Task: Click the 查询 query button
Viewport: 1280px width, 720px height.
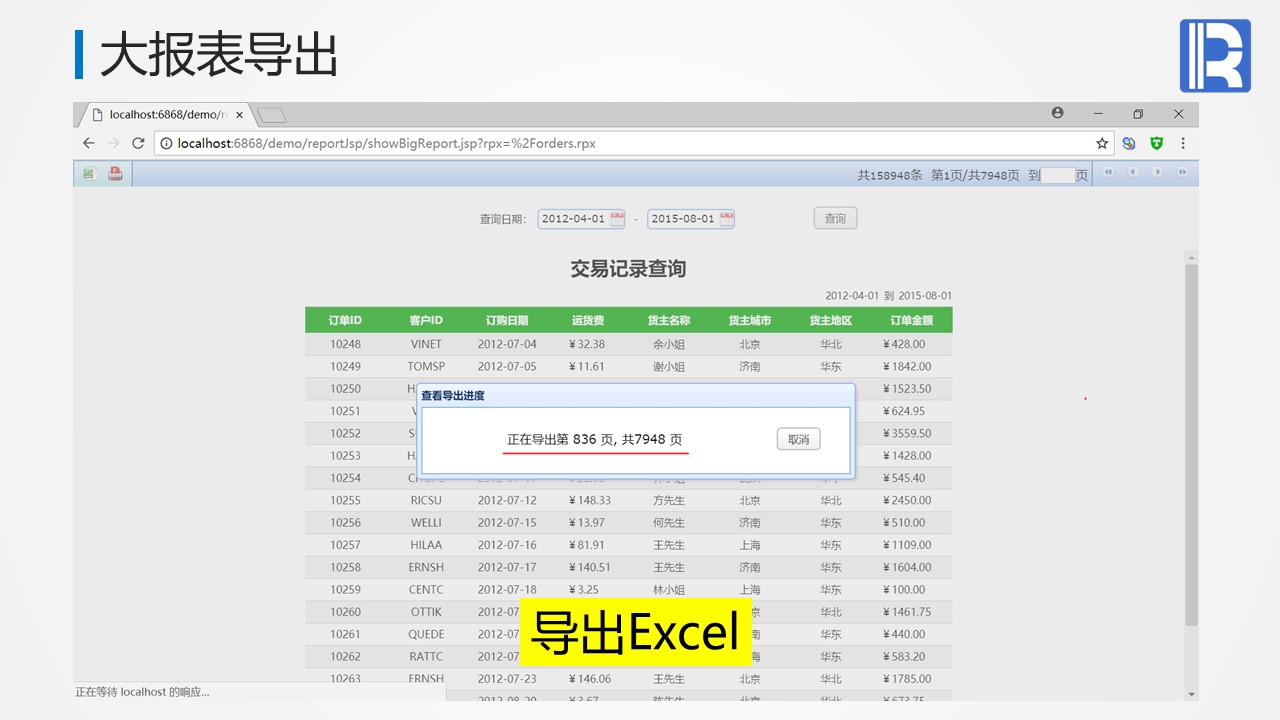Action: (x=835, y=218)
